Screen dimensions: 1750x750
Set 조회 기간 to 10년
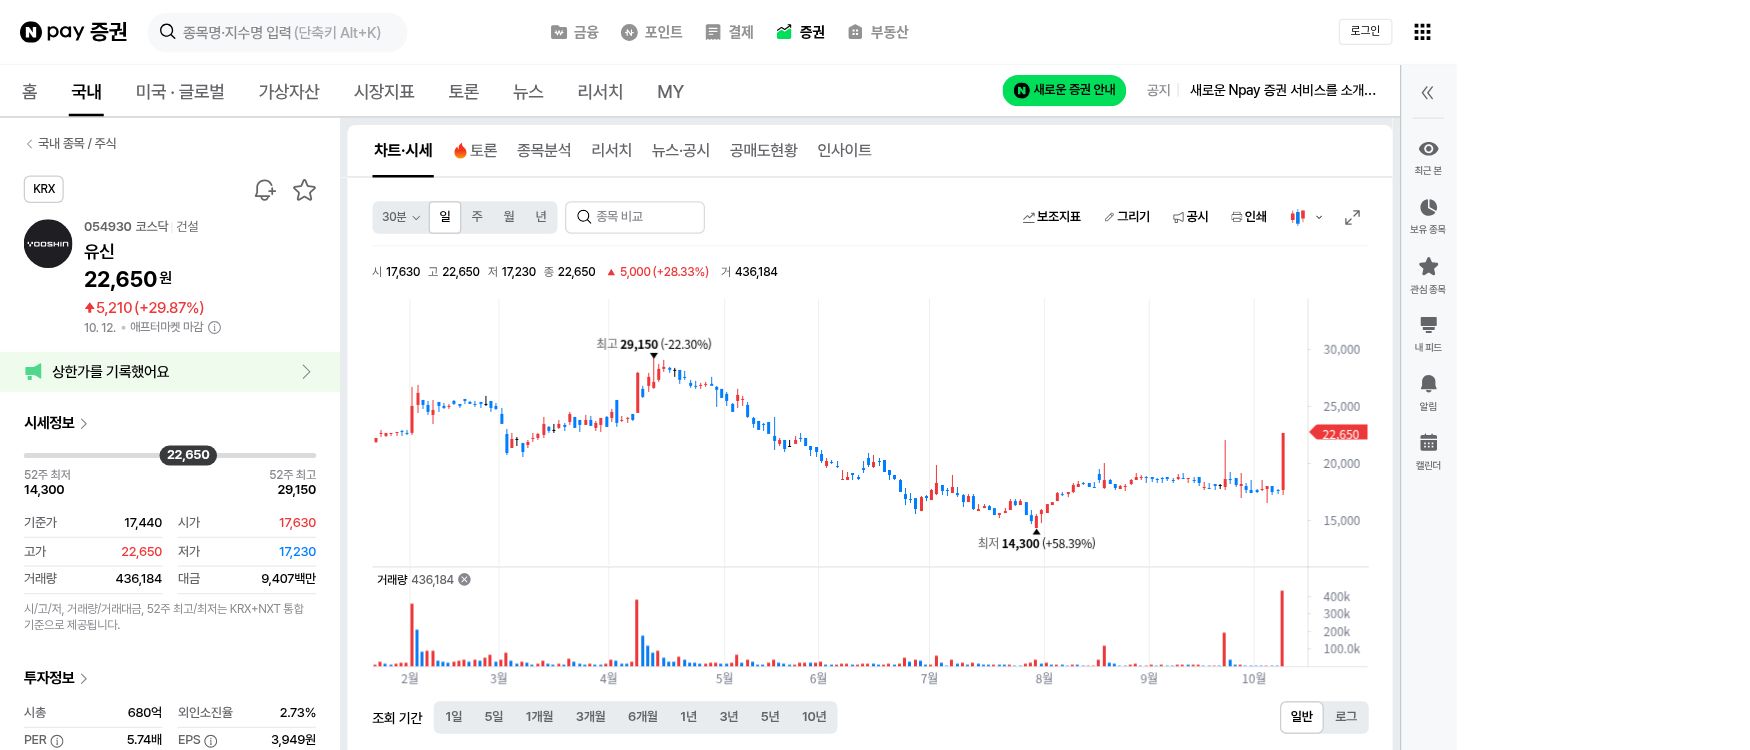click(x=814, y=717)
